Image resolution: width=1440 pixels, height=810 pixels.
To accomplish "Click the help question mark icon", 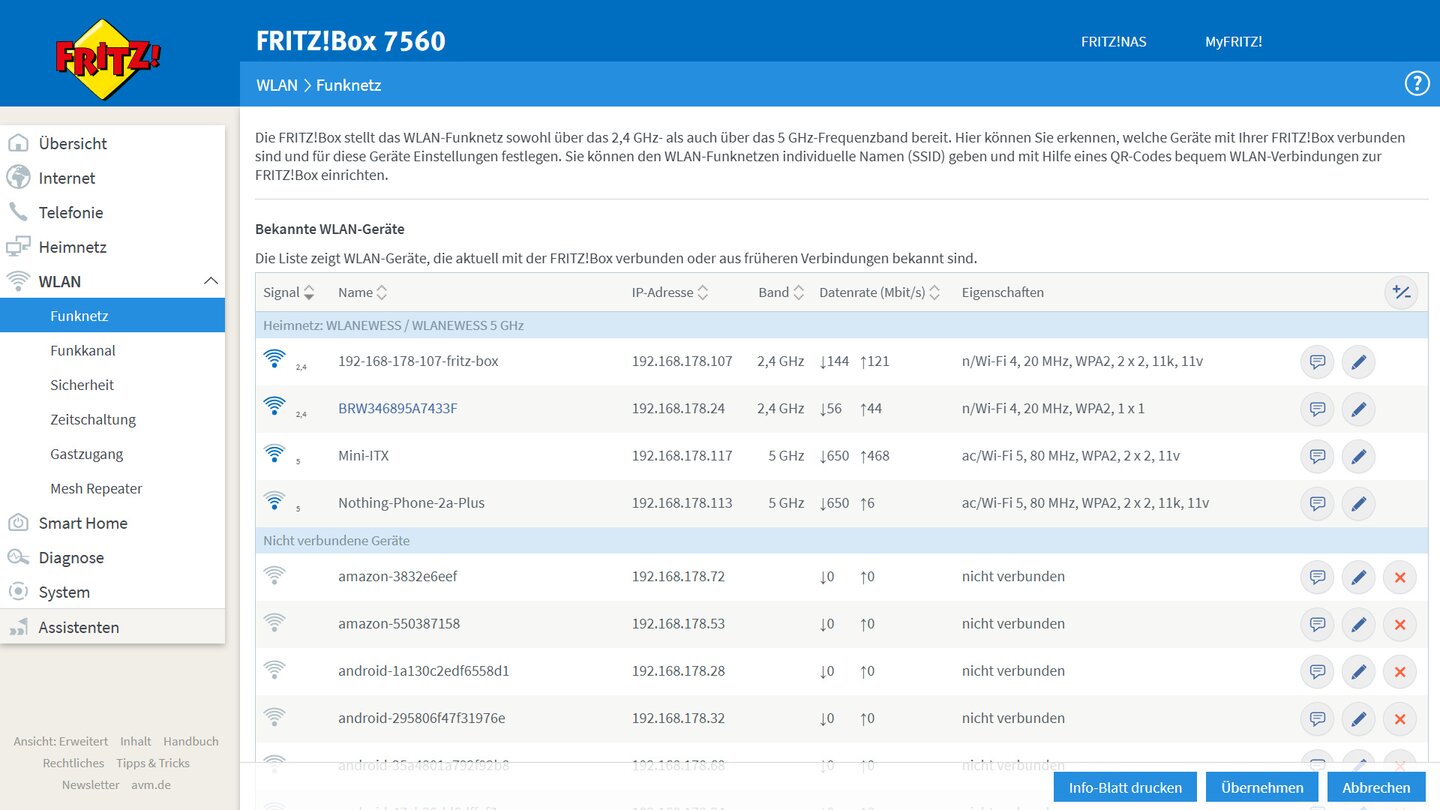I will coord(1417,84).
